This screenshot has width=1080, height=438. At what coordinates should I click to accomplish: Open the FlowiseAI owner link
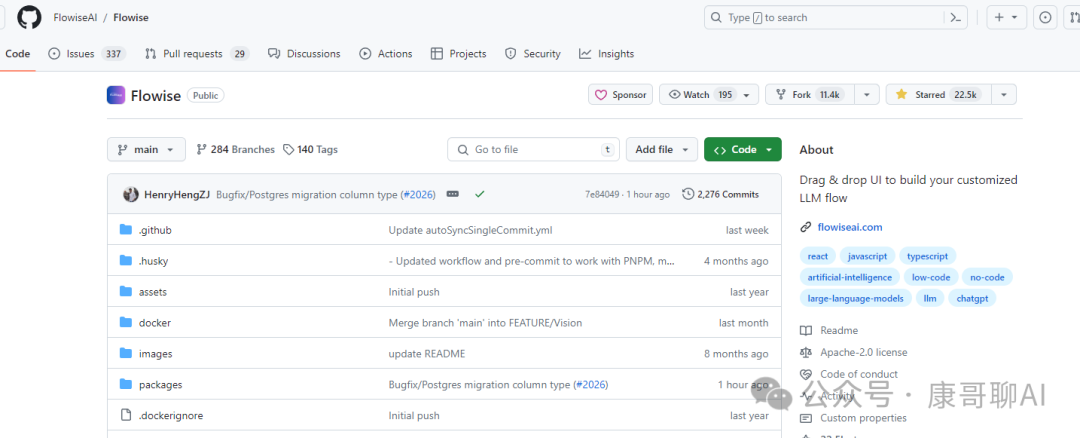[x=75, y=18]
